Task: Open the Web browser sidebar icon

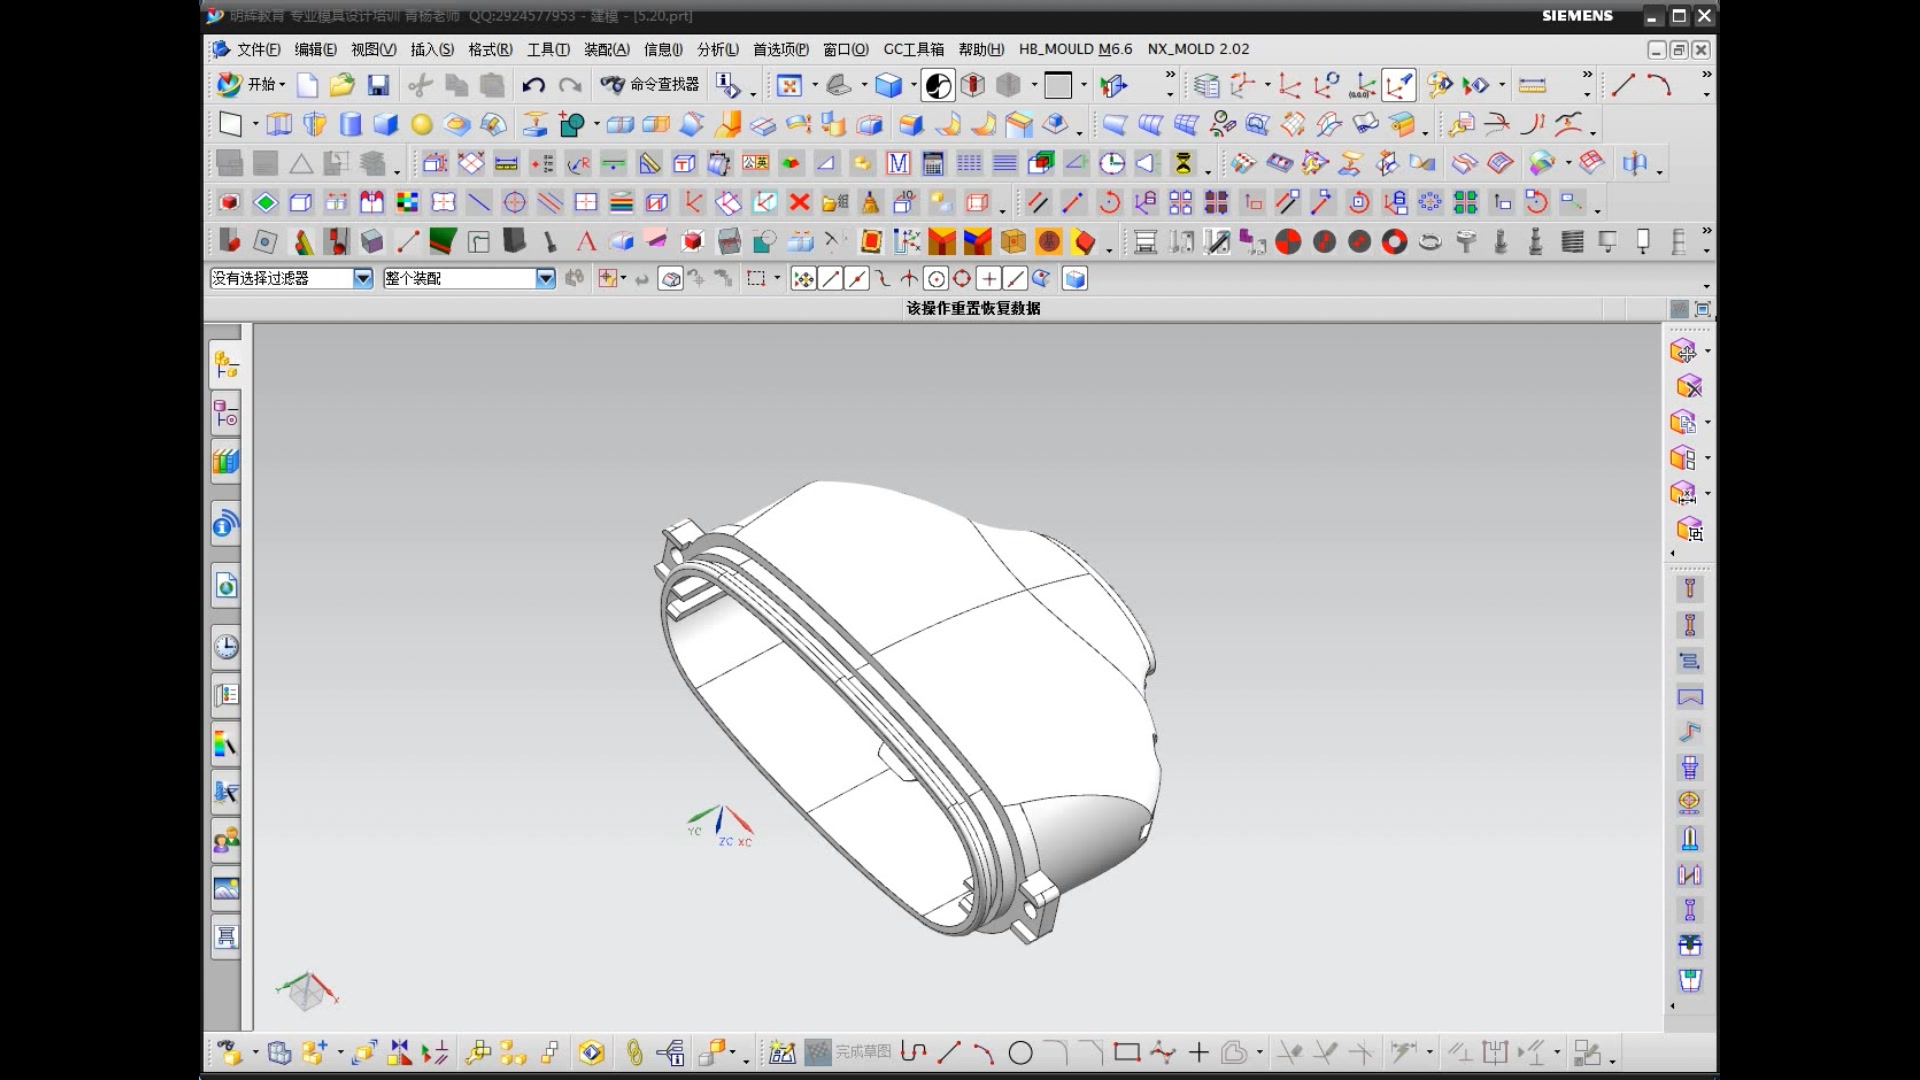Action: [x=226, y=586]
